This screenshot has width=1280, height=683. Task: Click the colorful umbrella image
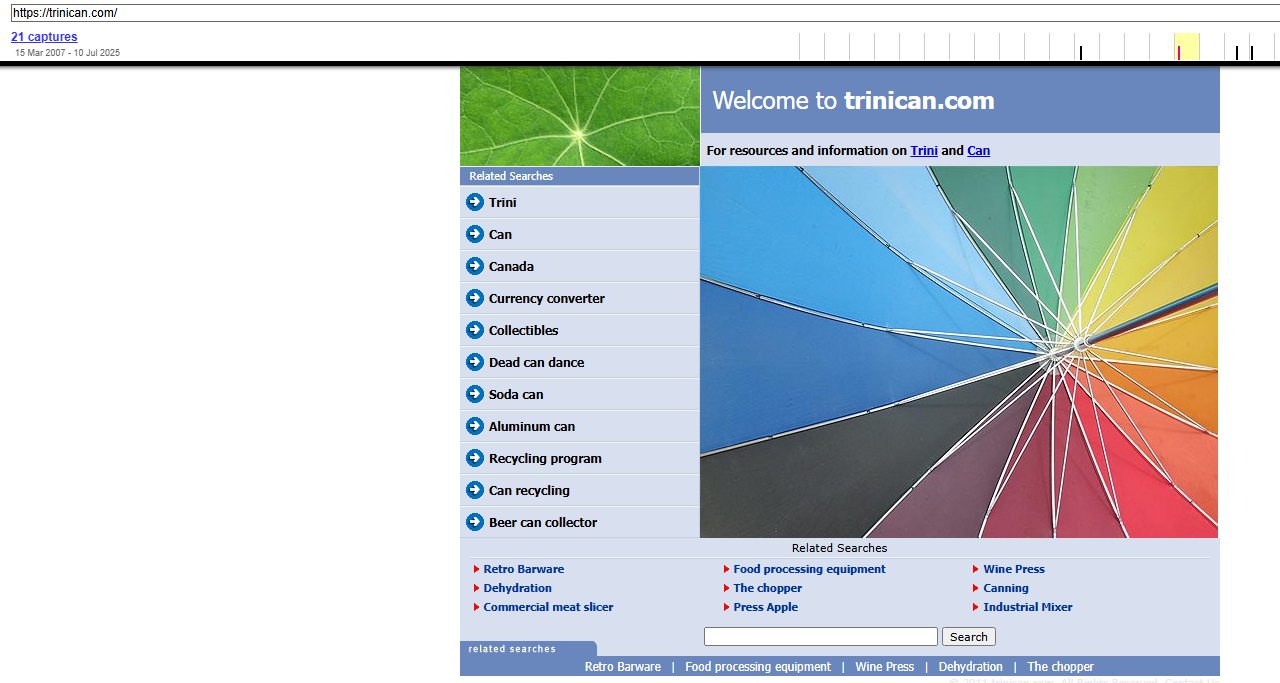[x=958, y=352]
